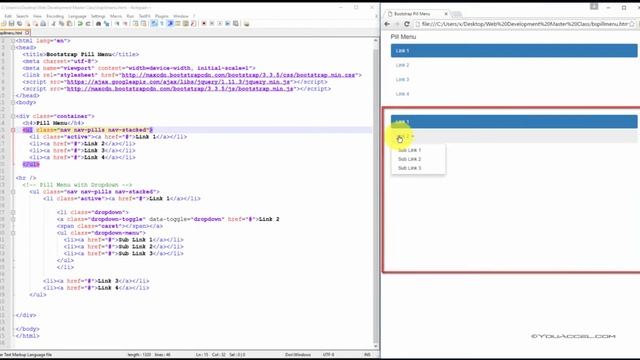Click the Zoom In toolbar icon
640x360 pixels.
[x=117, y=24]
